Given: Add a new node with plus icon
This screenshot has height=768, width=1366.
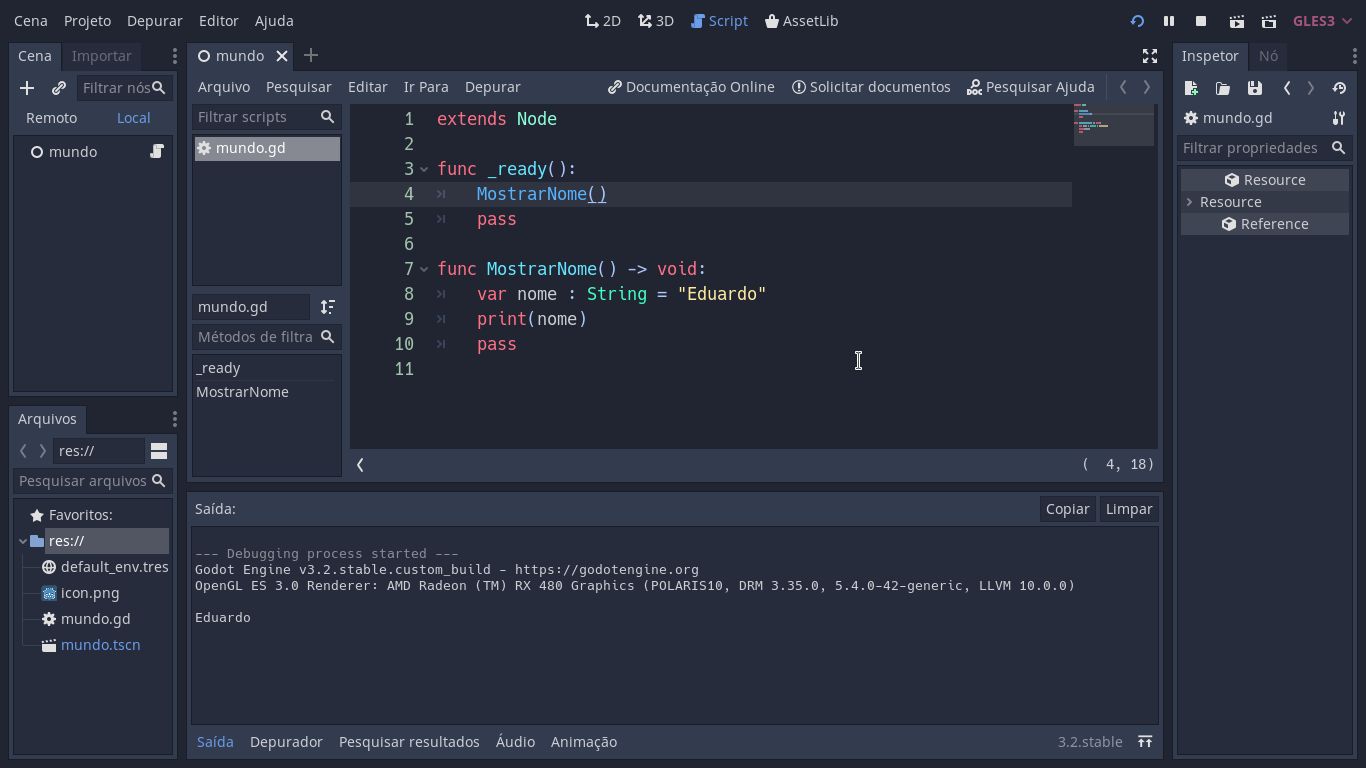Looking at the screenshot, I should 27,89.
